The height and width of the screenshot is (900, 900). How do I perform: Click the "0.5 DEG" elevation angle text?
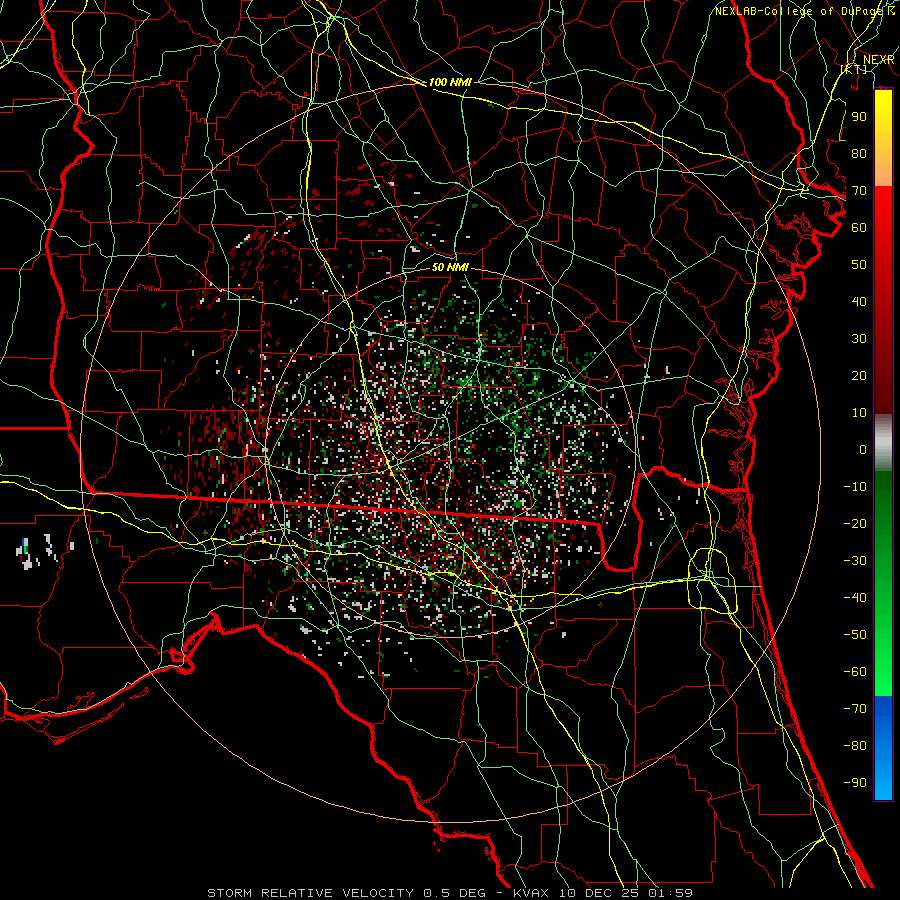(455, 893)
